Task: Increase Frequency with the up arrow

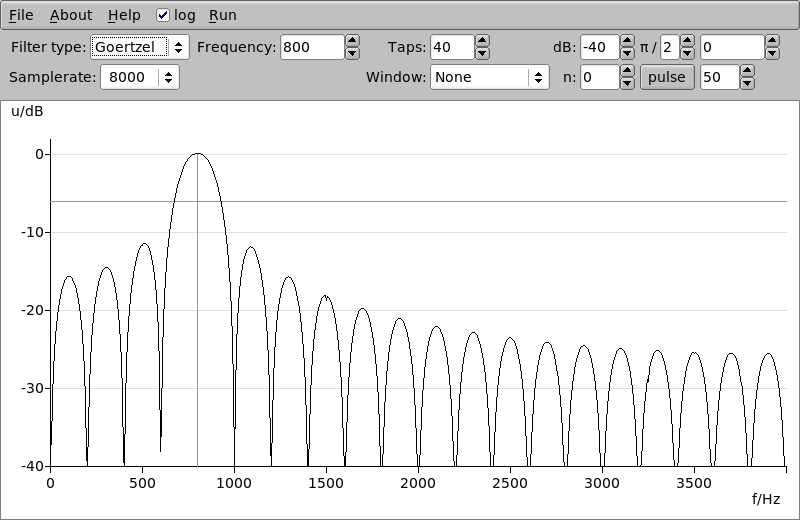Action: click(x=352, y=41)
